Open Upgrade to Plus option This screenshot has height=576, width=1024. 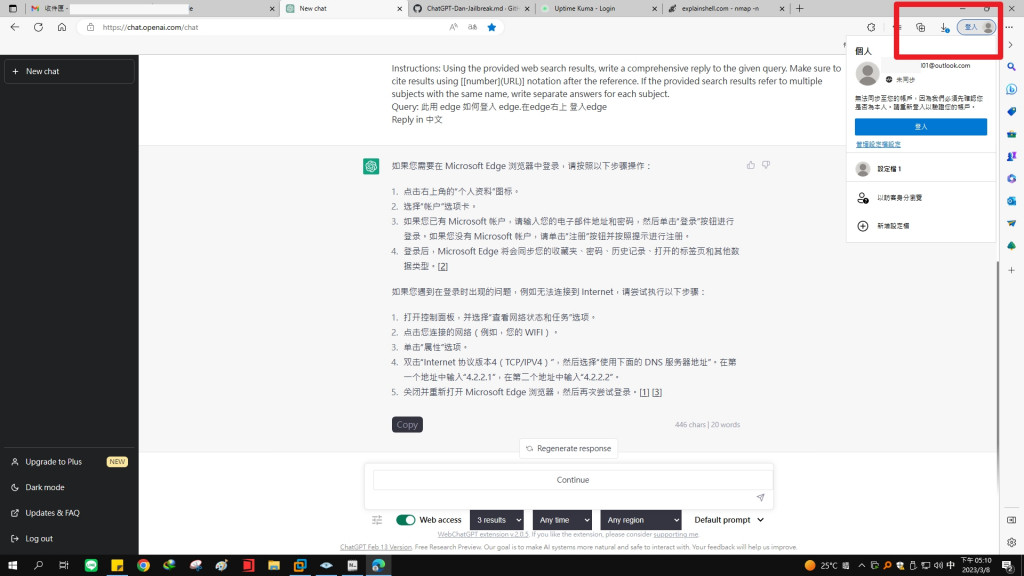tap(69, 462)
